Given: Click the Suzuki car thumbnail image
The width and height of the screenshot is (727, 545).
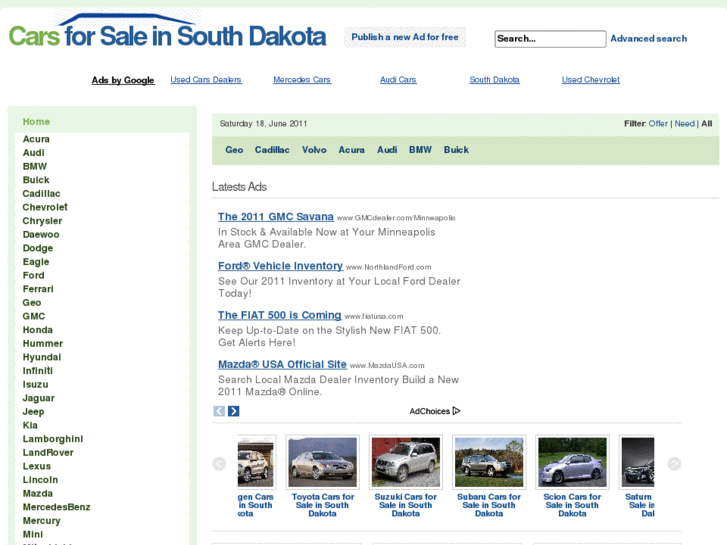Looking at the screenshot, I should [x=406, y=462].
